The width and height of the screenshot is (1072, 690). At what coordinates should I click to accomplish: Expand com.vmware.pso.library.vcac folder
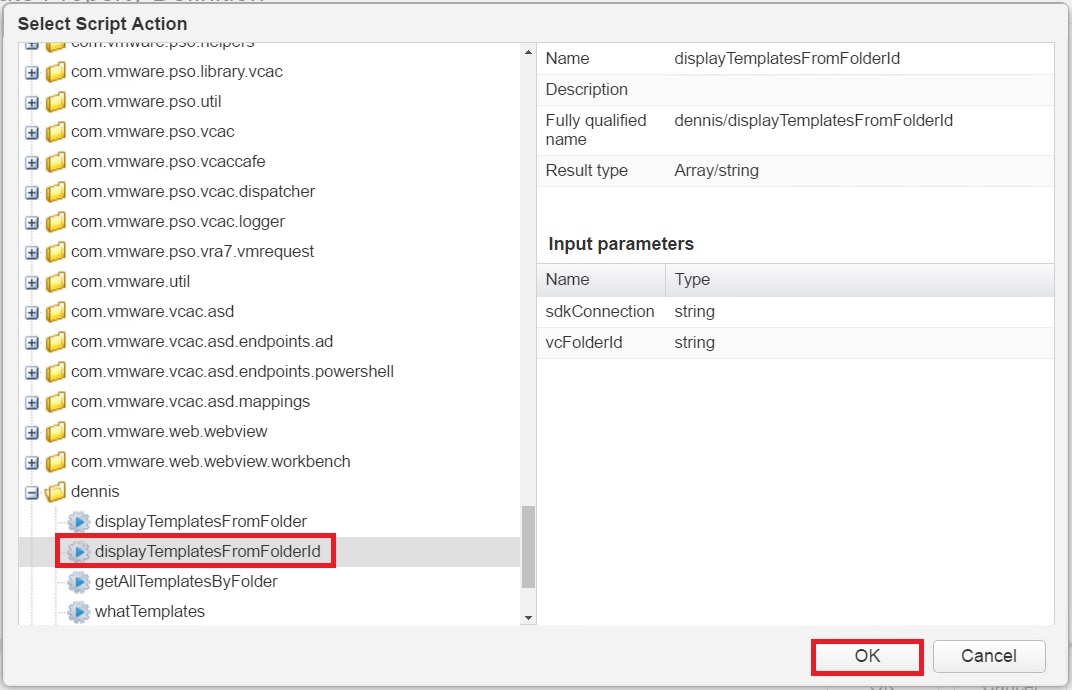(x=32, y=72)
